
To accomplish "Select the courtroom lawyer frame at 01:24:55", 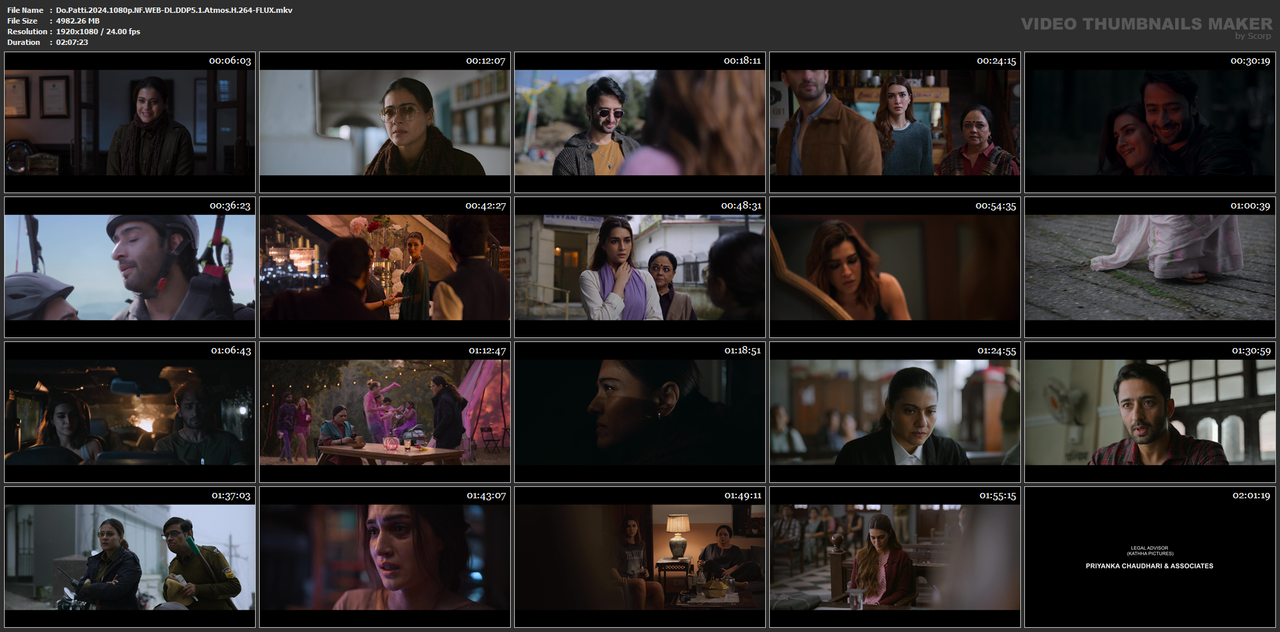I will 895,412.
